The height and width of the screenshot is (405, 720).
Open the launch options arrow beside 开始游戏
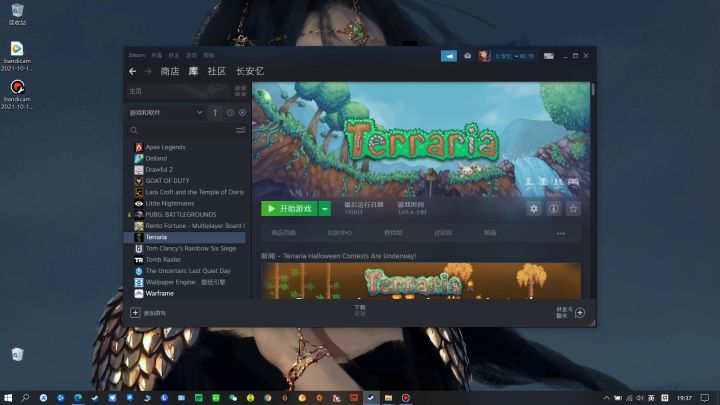pyautogui.click(x=325, y=209)
